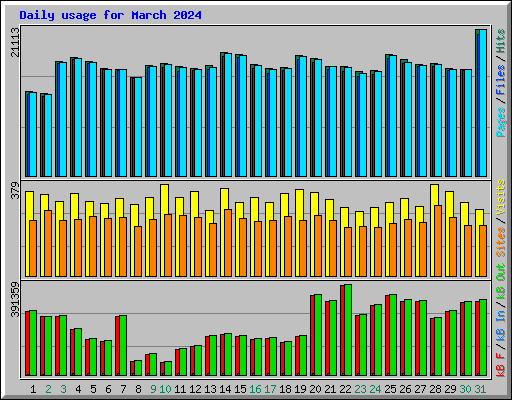Click day label 20 on the x-axis
The image size is (512, 400).
coord(315,389)
